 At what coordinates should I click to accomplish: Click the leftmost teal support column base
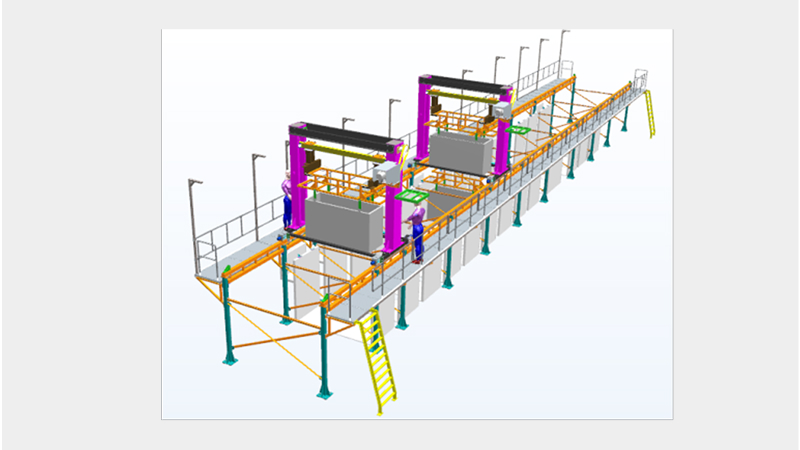(230, 359)
